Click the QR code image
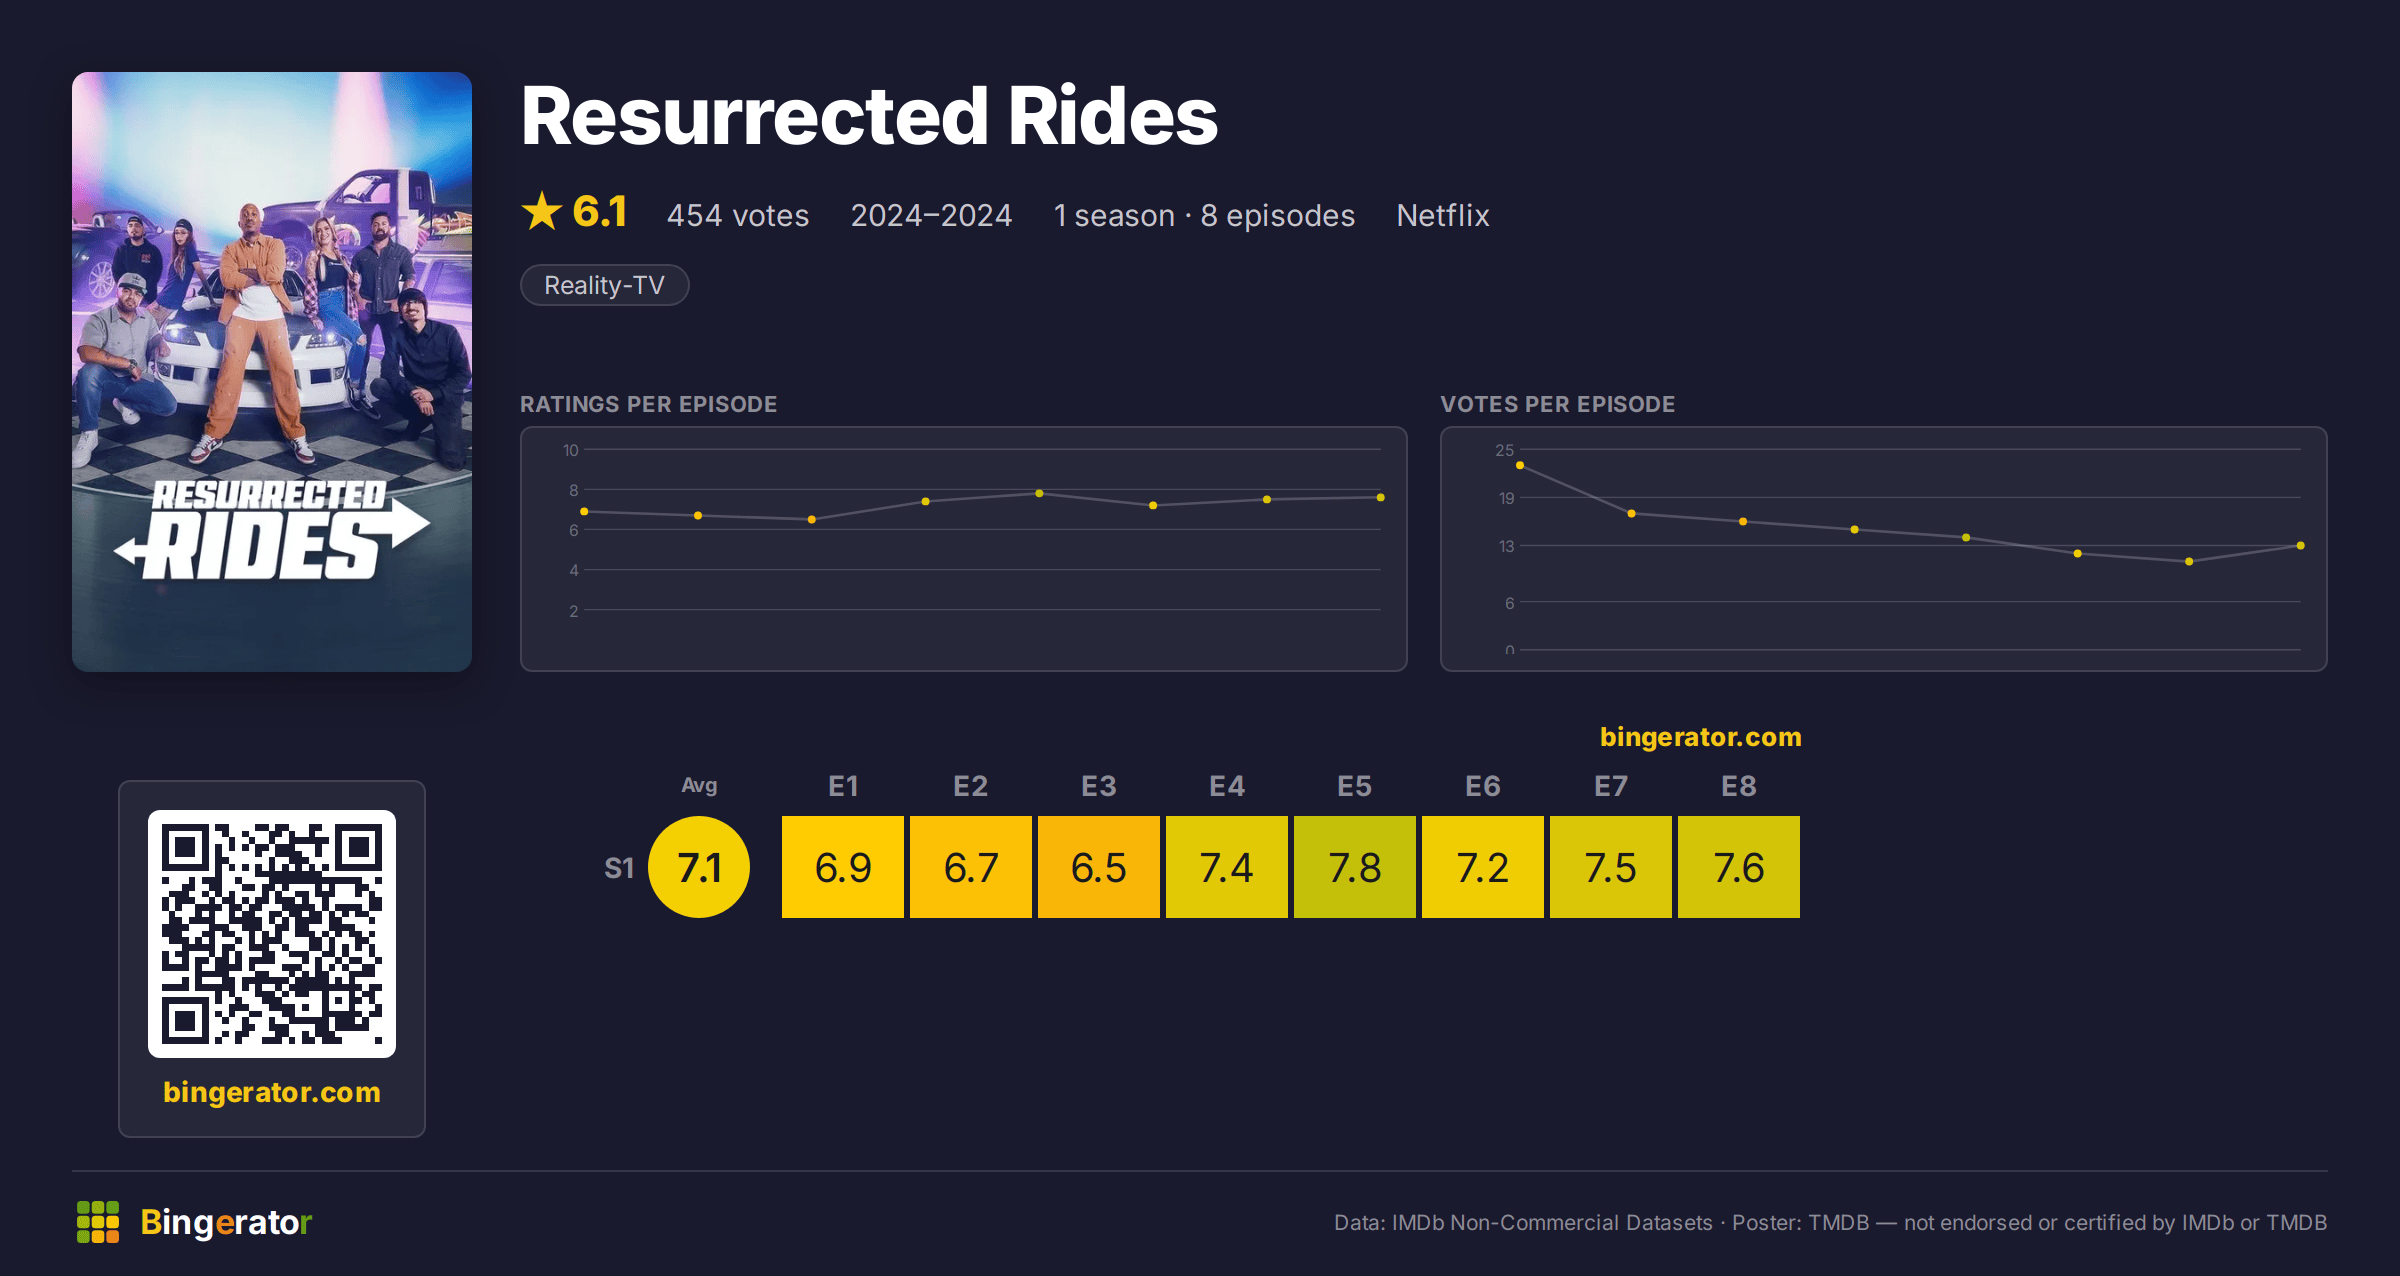 tap(272, 934)
